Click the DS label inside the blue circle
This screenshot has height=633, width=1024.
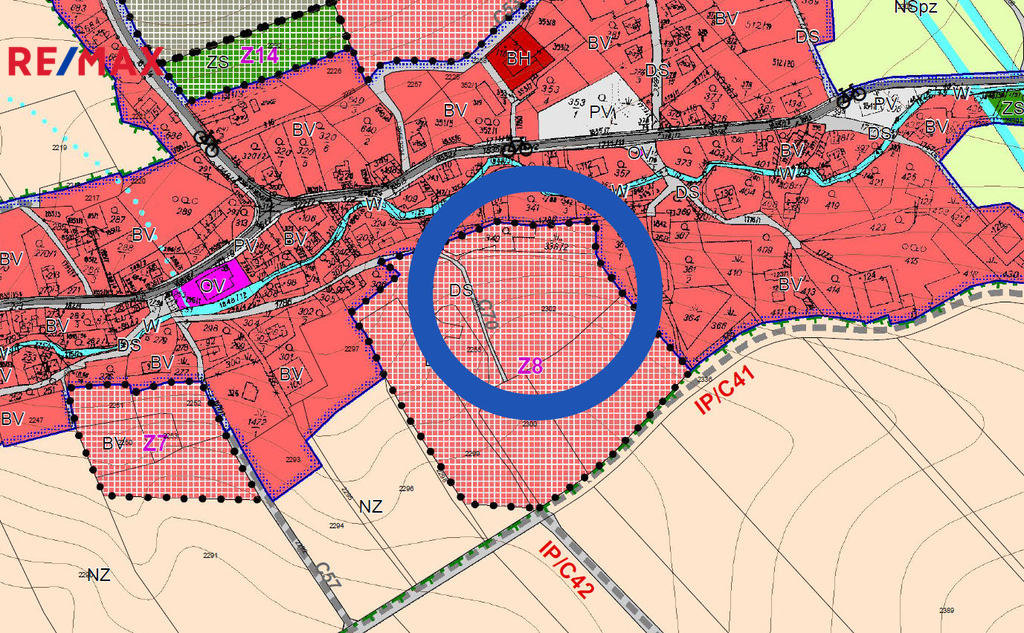tap(461, 290)
